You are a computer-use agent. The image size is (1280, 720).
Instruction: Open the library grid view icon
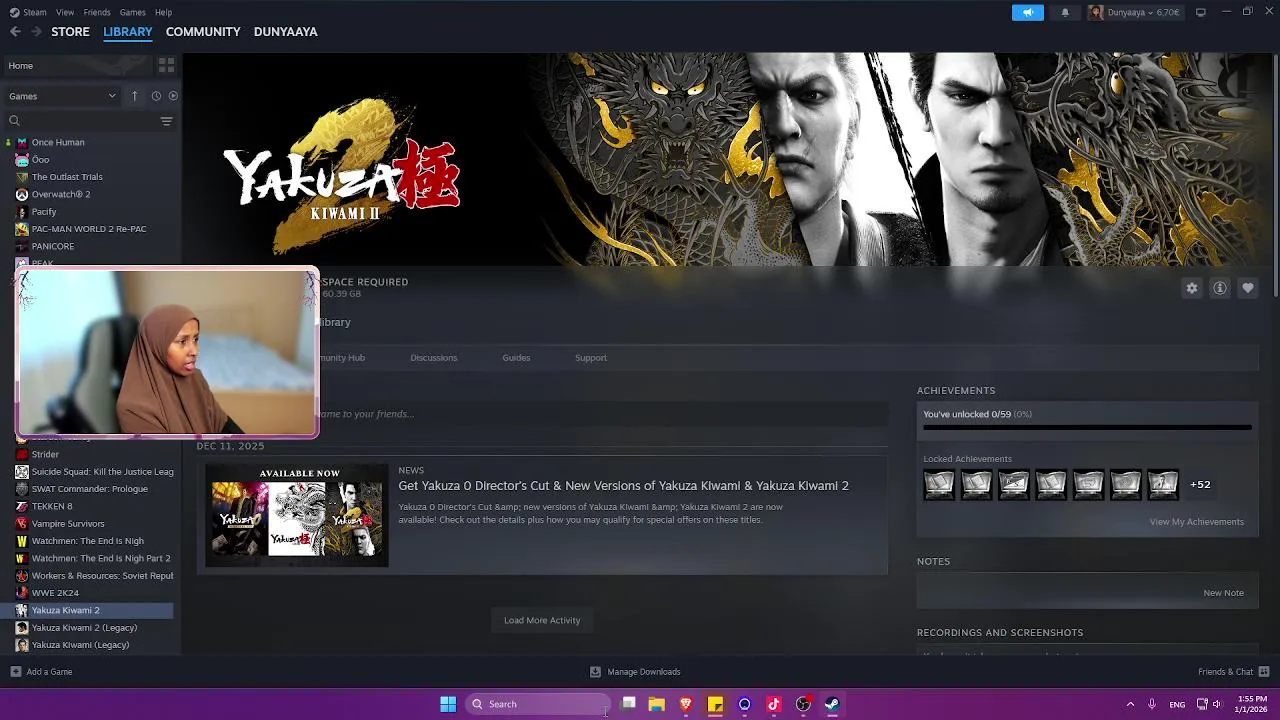coord(166,65)
